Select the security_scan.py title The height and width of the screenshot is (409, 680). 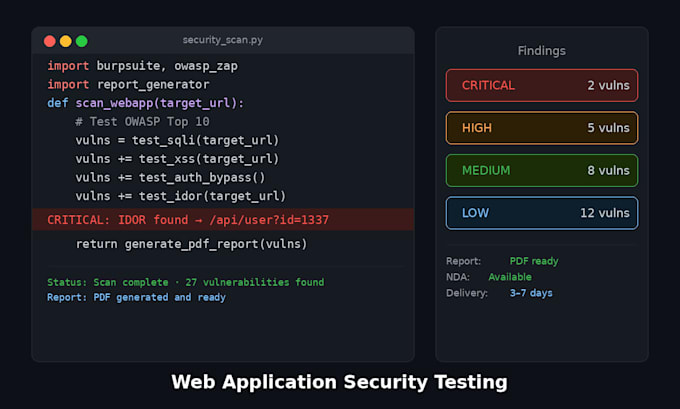[x=222, y=40]
